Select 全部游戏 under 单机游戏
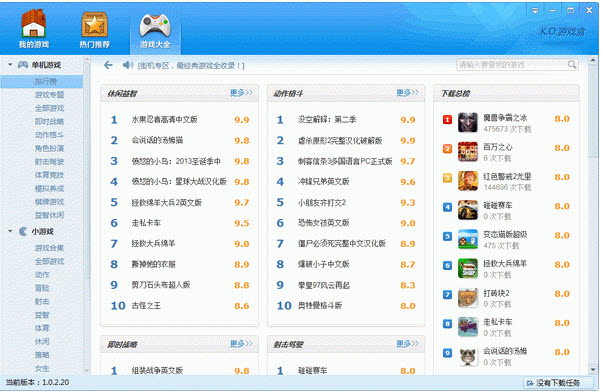The width and height of the screenshot is (602, 392). [49, 108]
